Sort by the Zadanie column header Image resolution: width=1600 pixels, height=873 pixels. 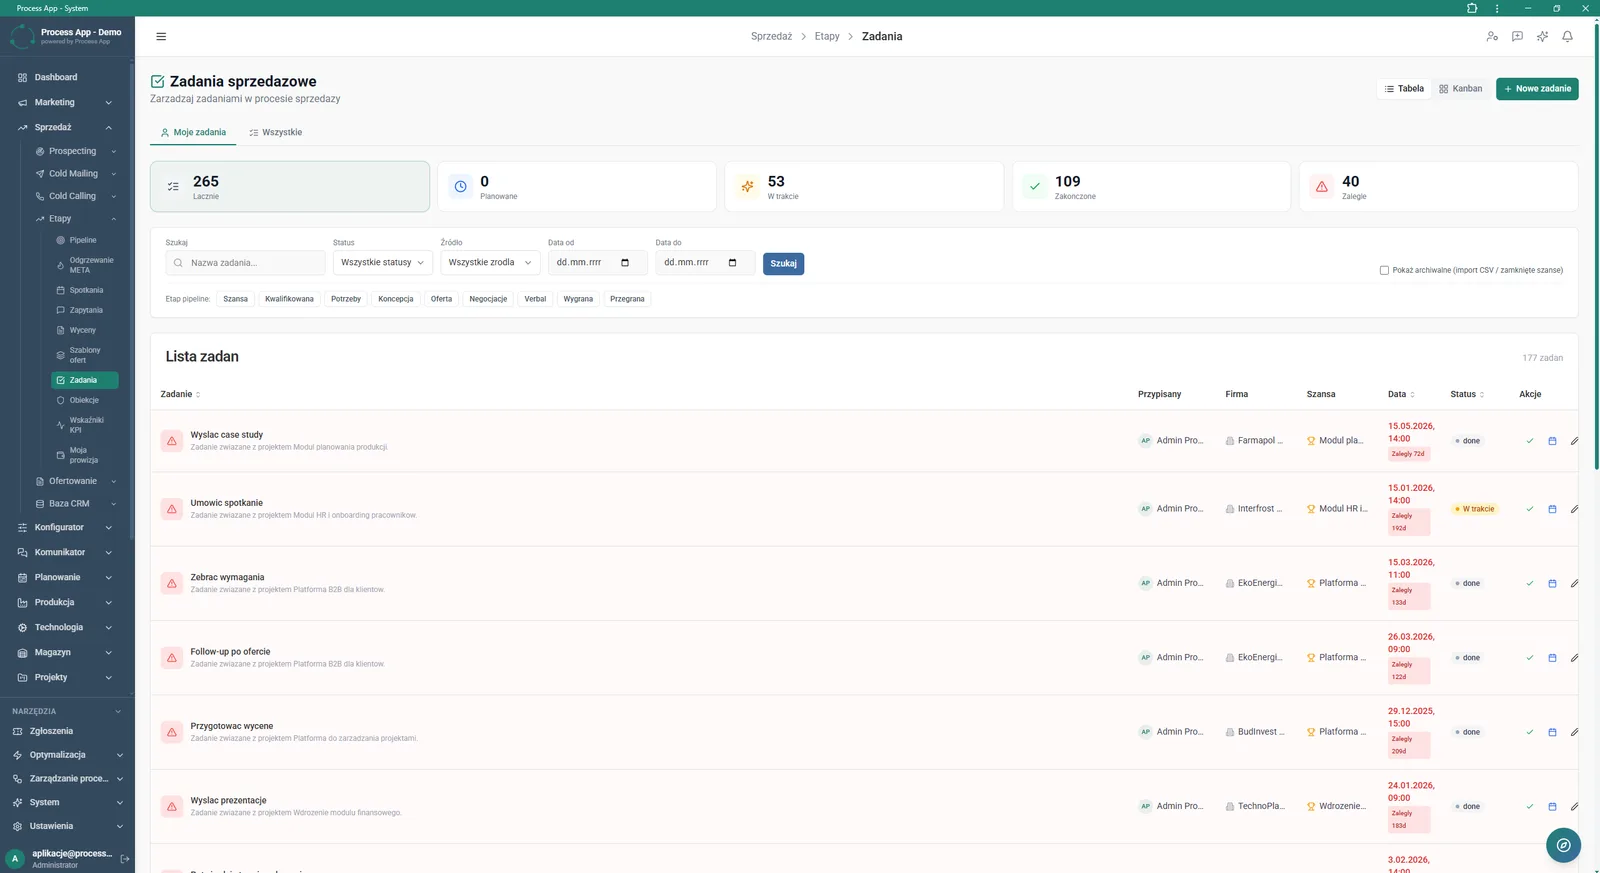point(180,394)
